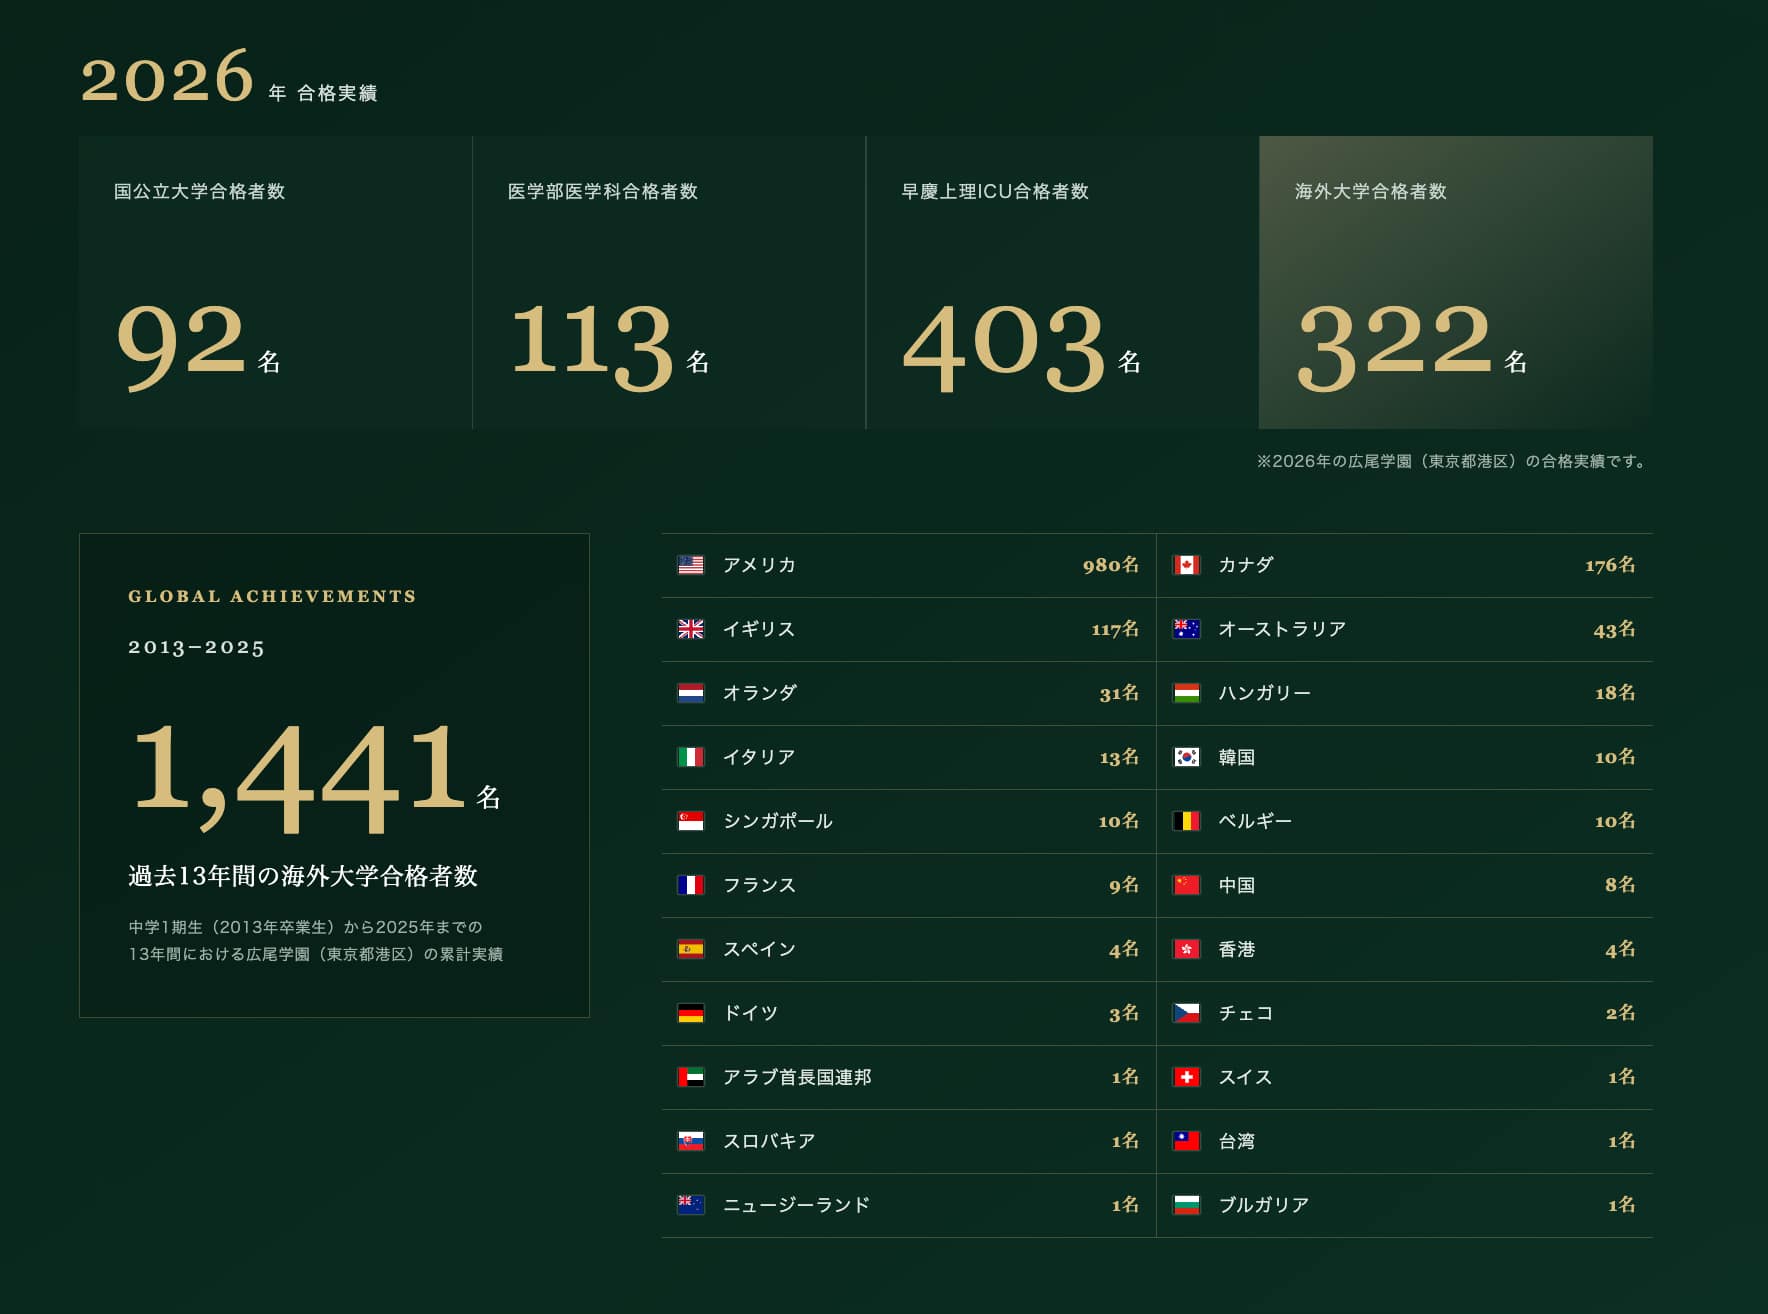Click the 117名 count
Image resolution: width=1768 pixels, height=1314 pixels.
[x=1115, y=629]
